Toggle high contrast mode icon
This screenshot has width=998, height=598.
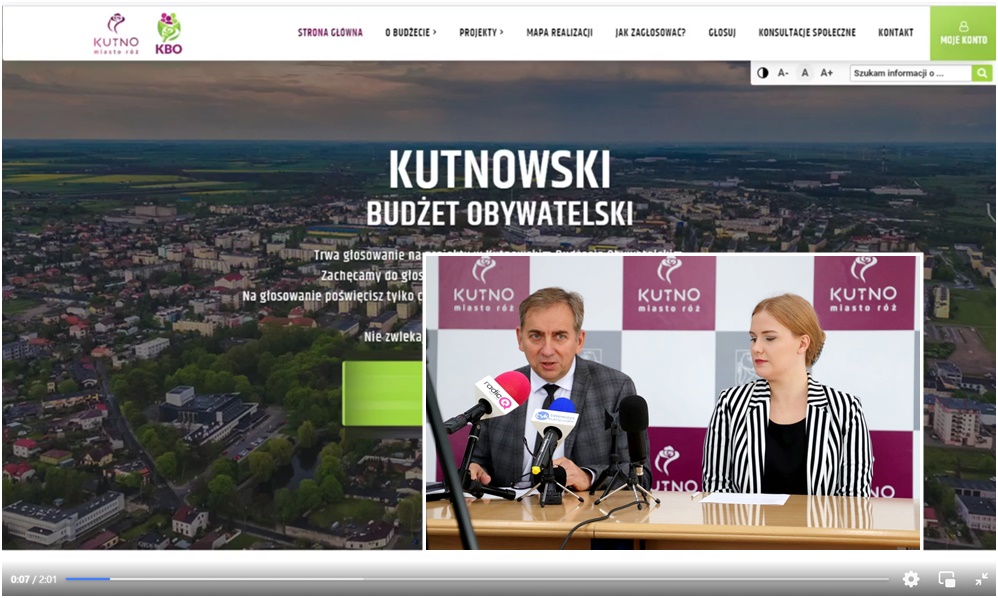tap(763, 73)
